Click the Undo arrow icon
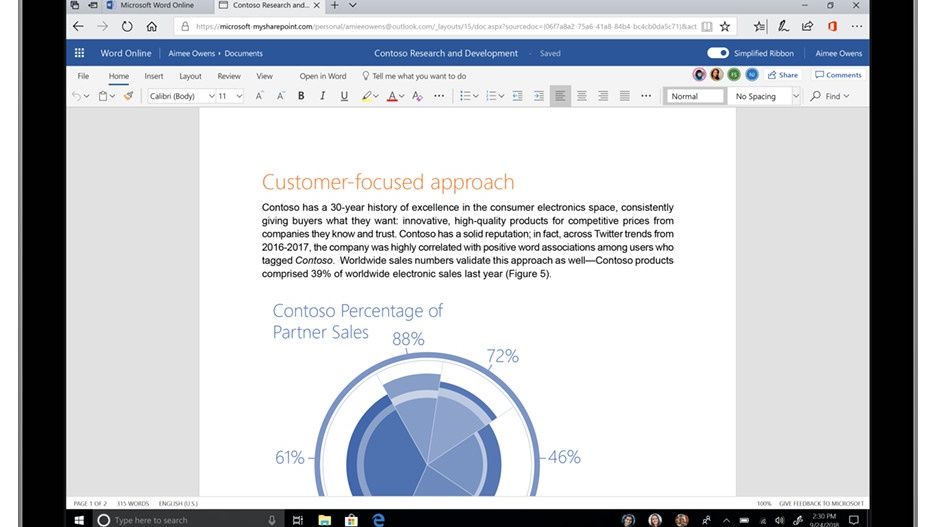 [x=76, y=96]
